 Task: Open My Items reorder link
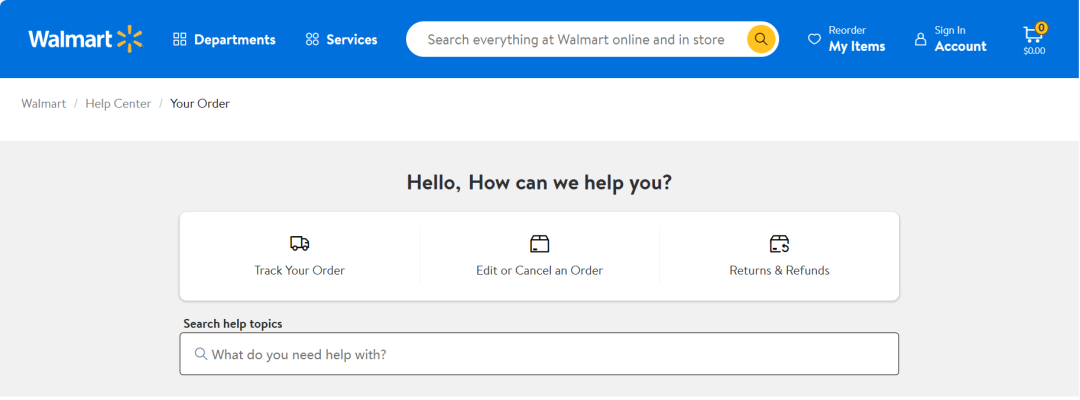[x=856, y=46]
